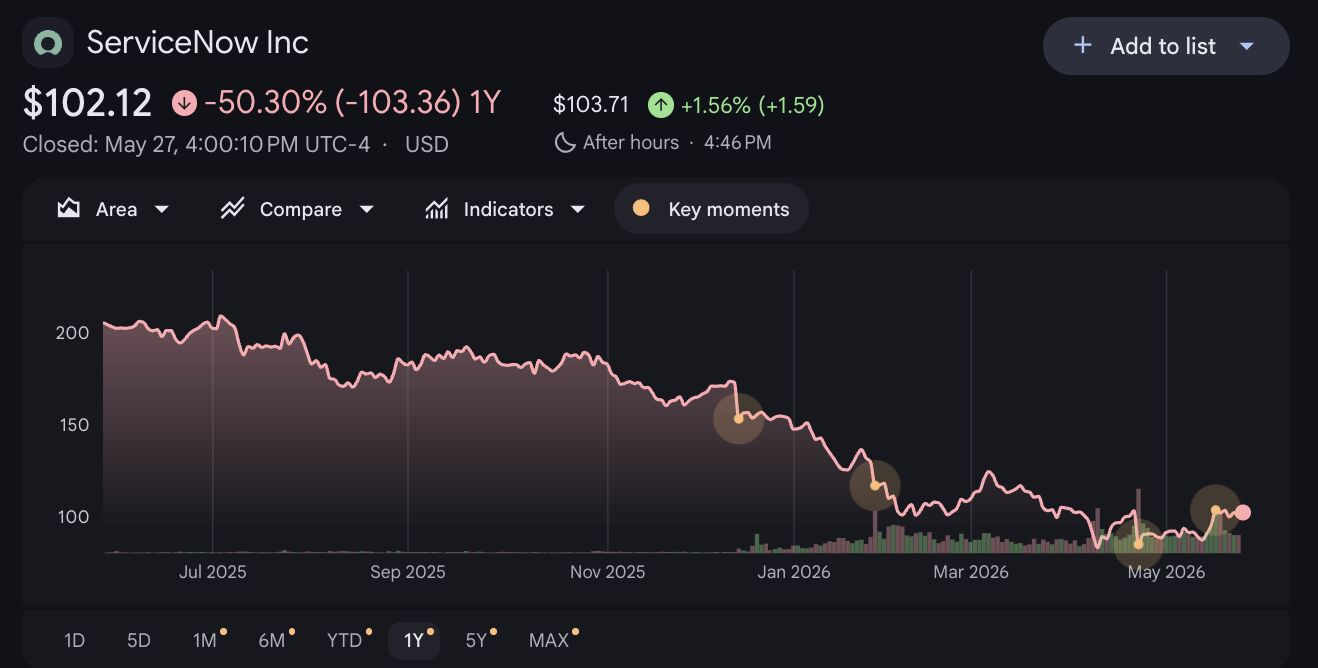
Task: Click the 4:46 PM after-hours time
Action: pos(738,143)
